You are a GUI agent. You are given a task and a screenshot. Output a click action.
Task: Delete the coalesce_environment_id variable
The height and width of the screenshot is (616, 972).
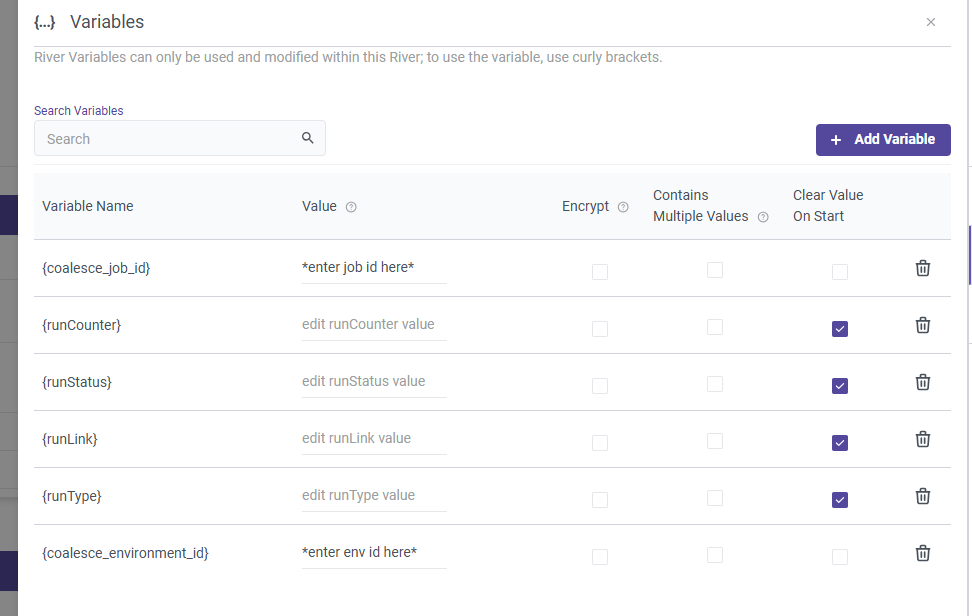(923, 553)
